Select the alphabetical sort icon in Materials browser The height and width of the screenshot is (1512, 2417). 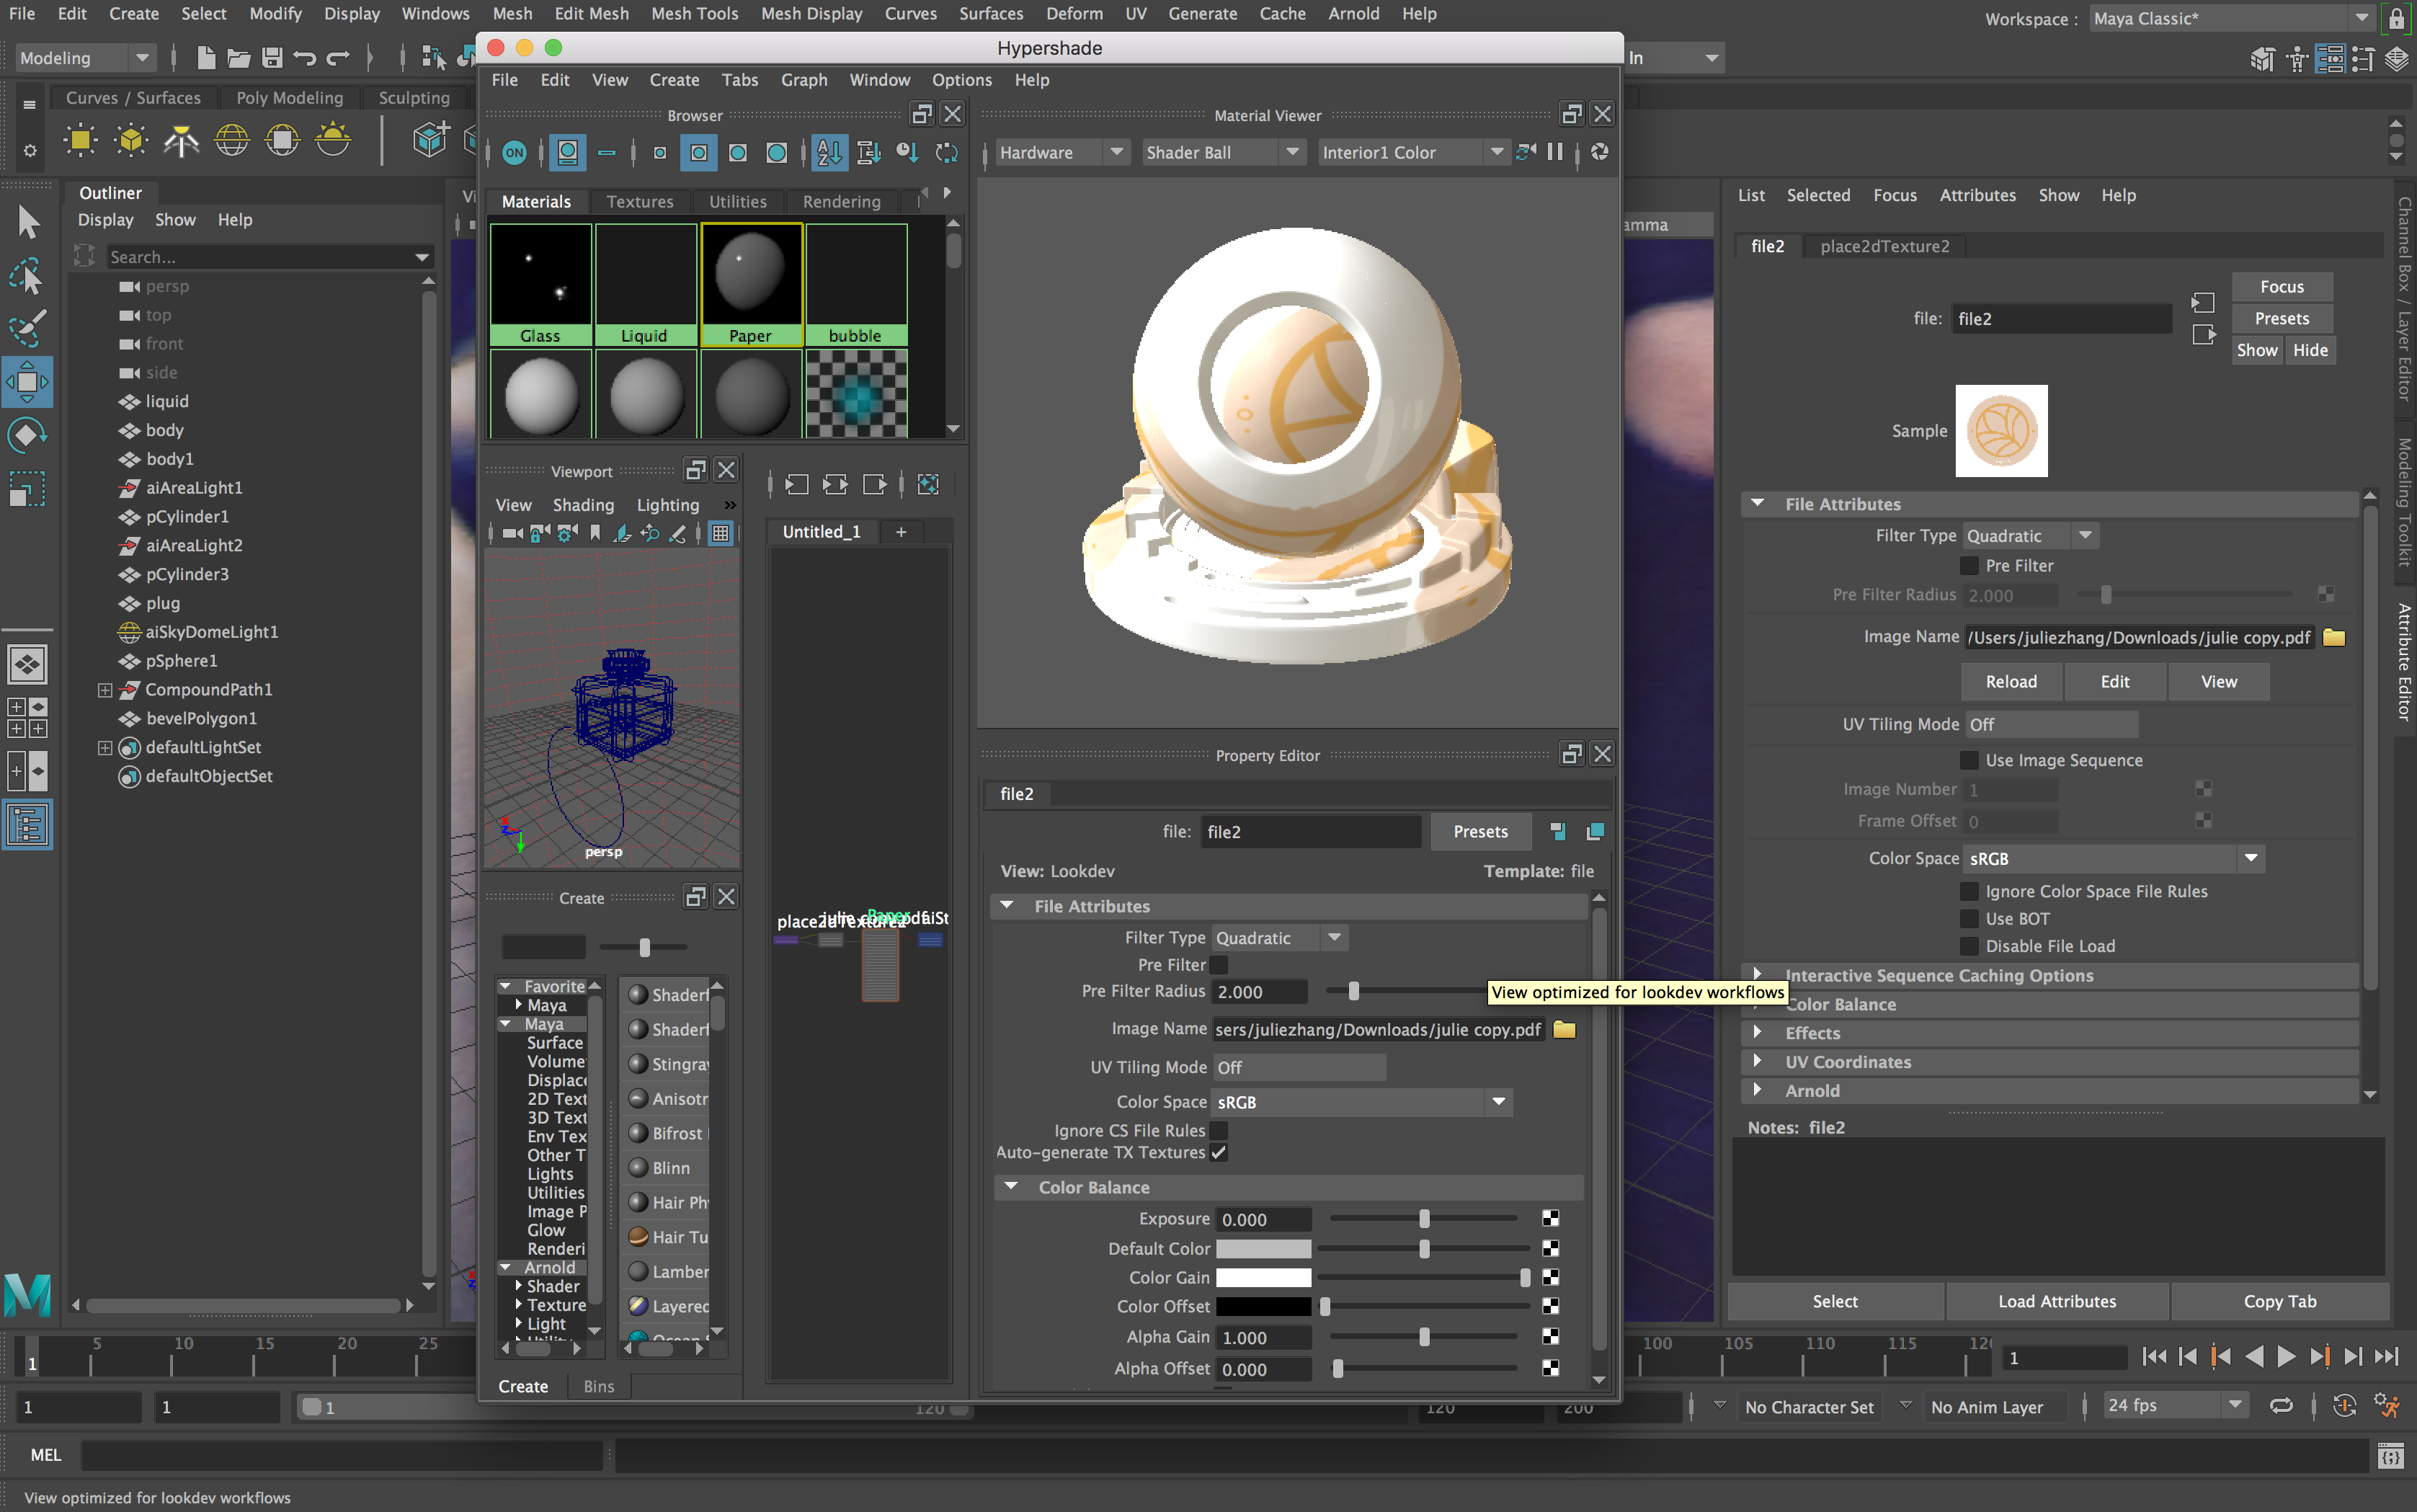click(828, 152)
